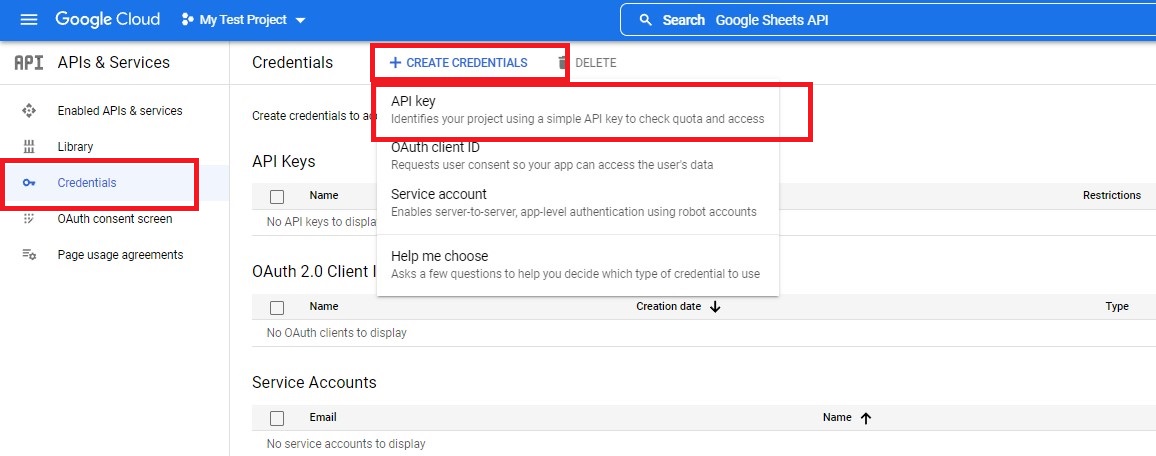Screen dimensions: 1156x456
Task: Select Help me choose option
Action: [577, 264]
